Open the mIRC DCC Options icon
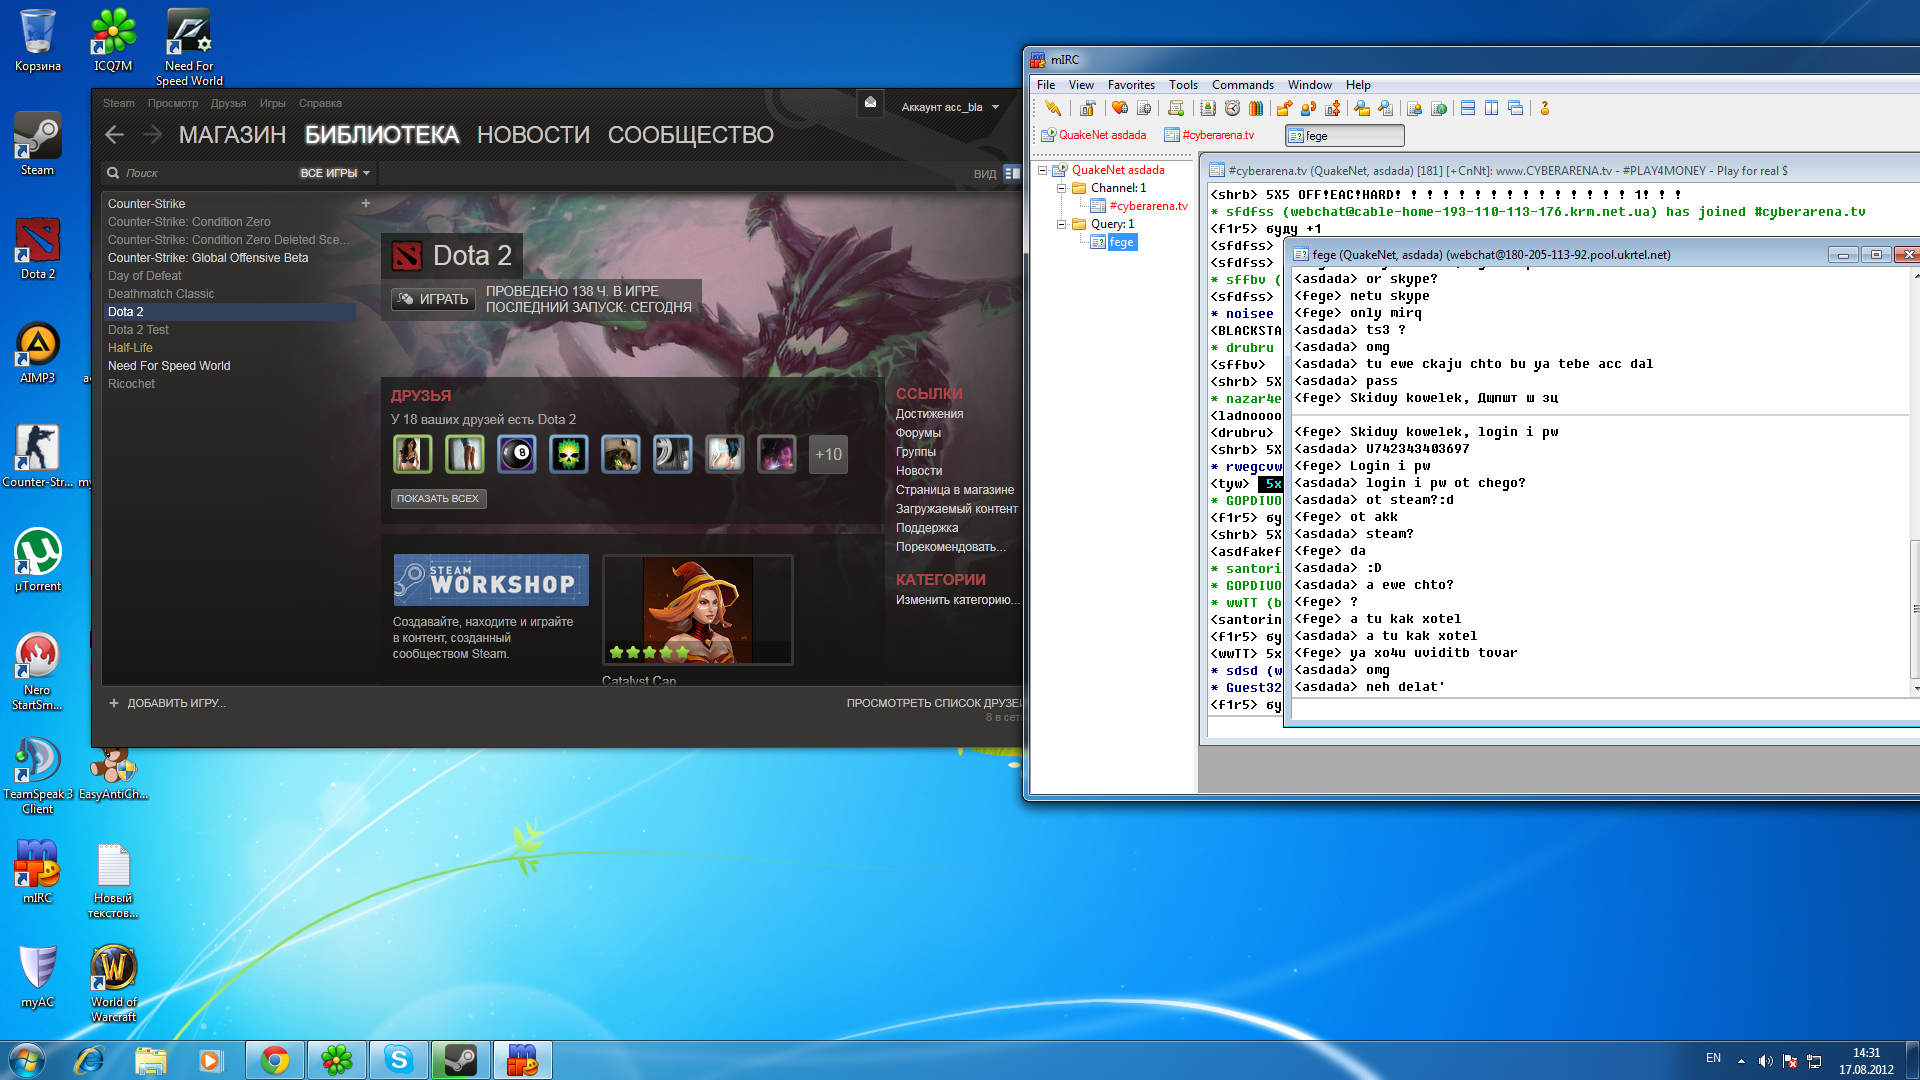The width and height of the screenshot is (1920, 1080). (x=1332, y=108)
